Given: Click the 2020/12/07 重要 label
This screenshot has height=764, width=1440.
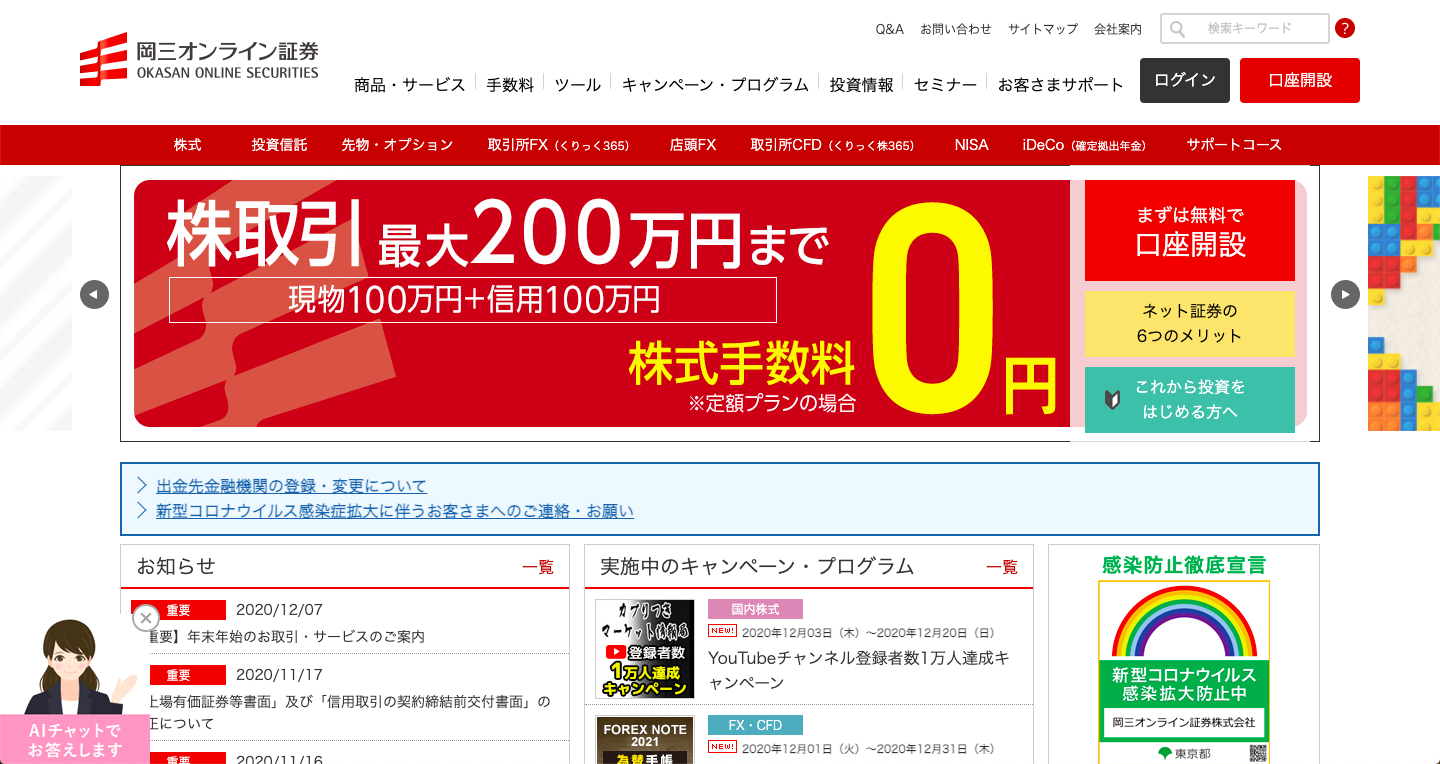Looking at the screenshot, I should point(178,610).
